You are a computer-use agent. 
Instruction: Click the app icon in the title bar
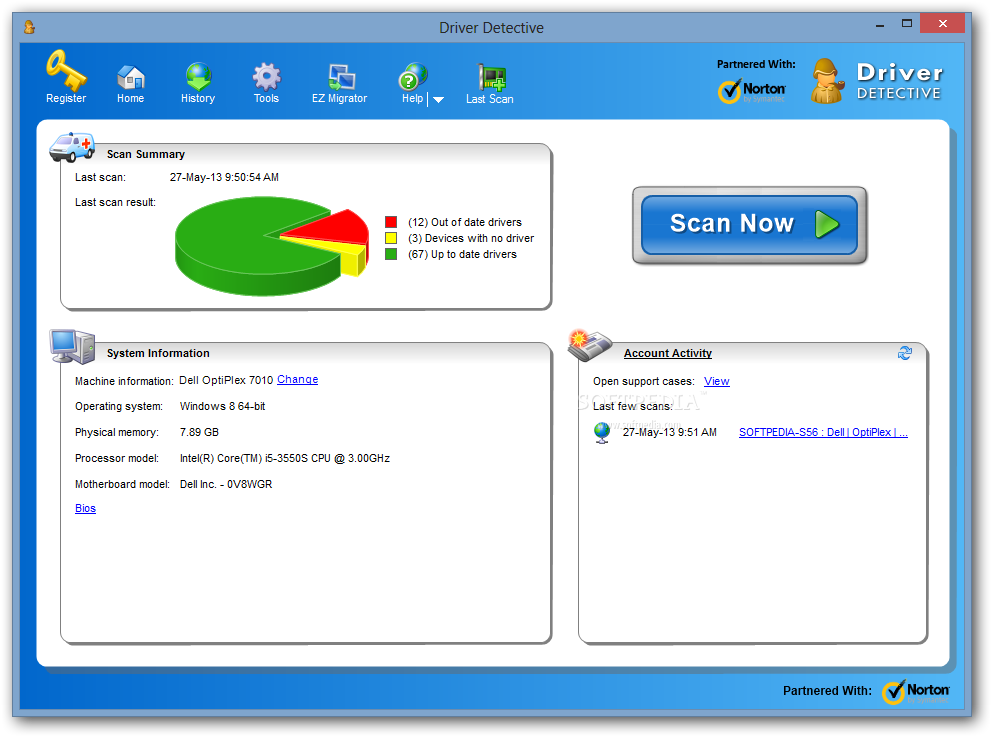click(29, 27)
